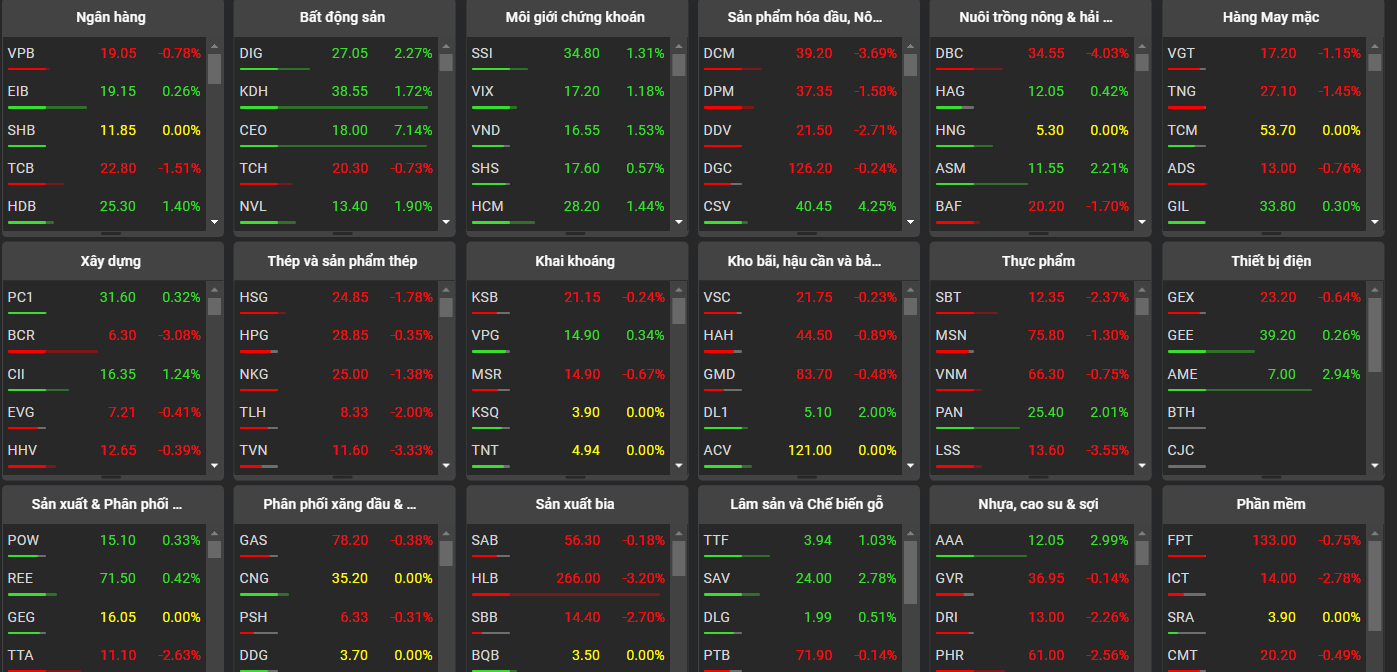Open the Thực phẩm sector header
This screenshot has width=1397, height=672.
tap(1039, 261)
